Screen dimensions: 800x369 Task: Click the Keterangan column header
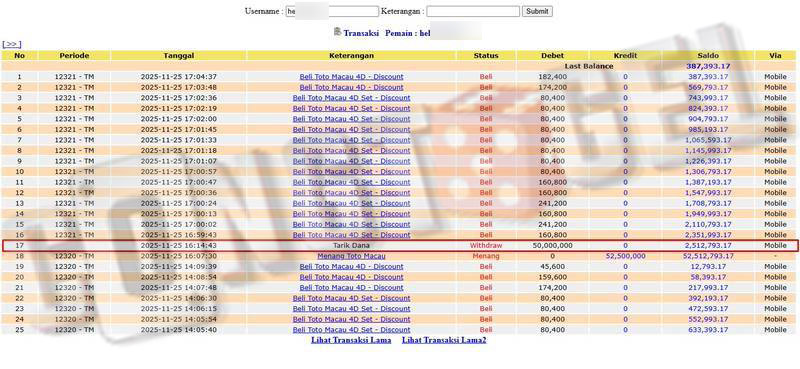coord(352,55)
